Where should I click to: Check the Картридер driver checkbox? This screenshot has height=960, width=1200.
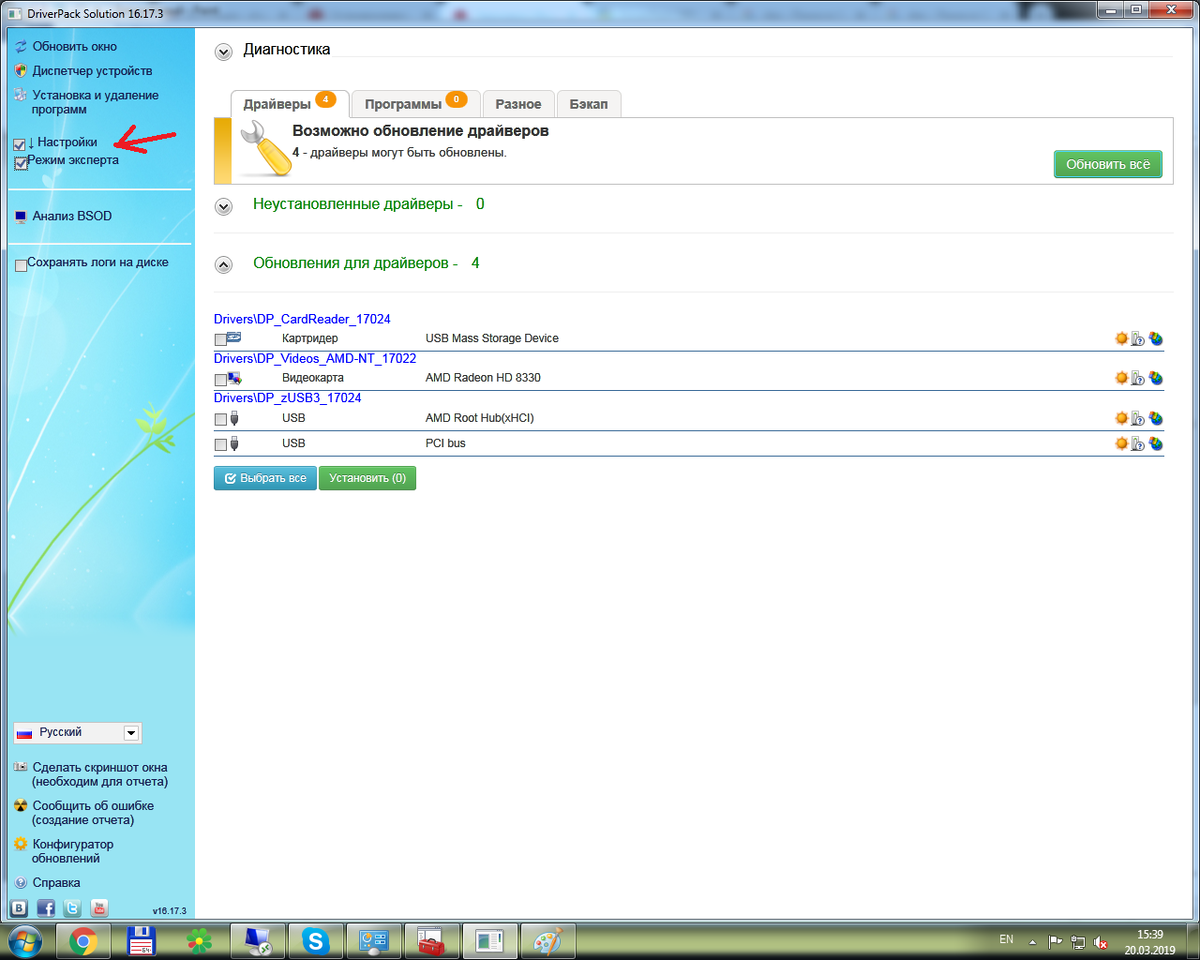(x=220, y=340)
